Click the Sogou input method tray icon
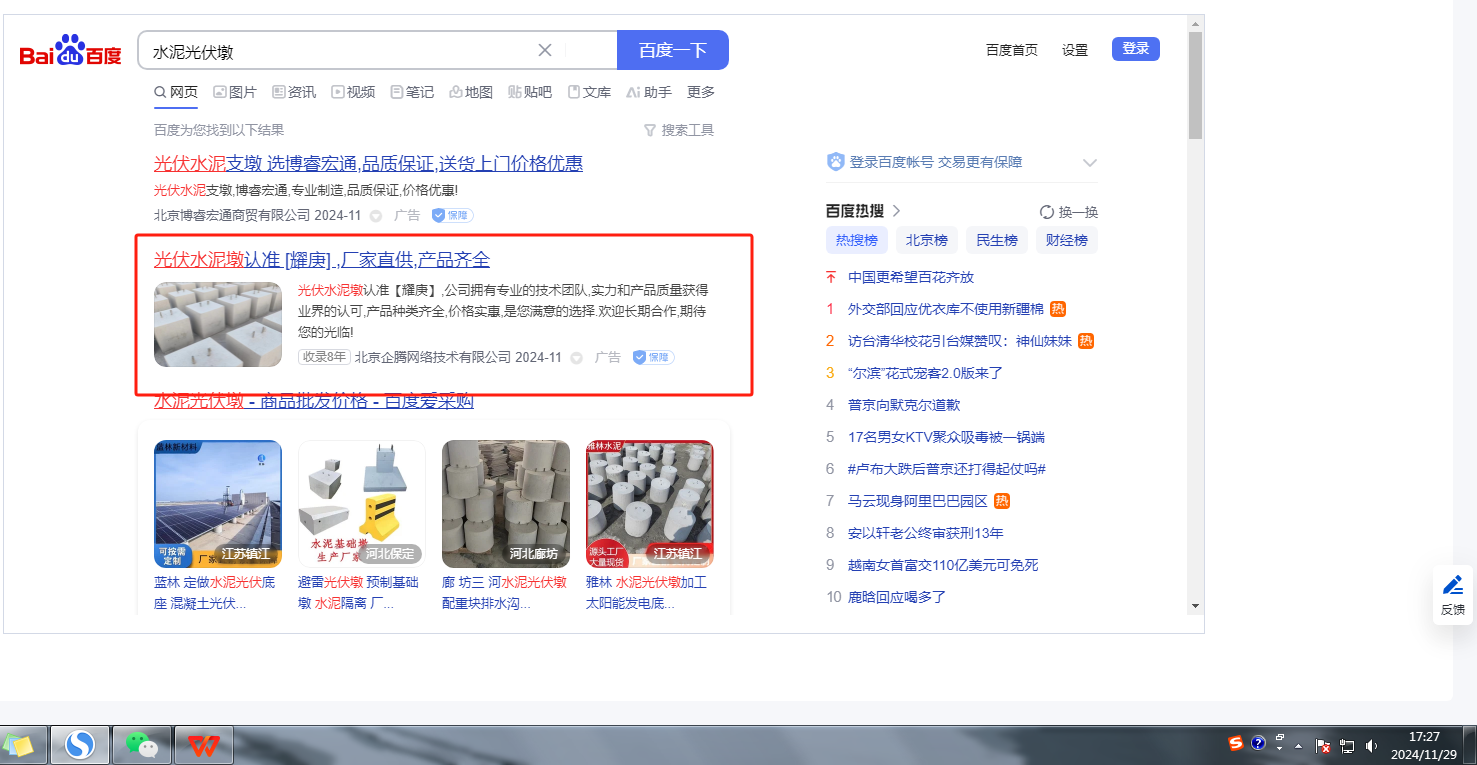 [1236, 743]
